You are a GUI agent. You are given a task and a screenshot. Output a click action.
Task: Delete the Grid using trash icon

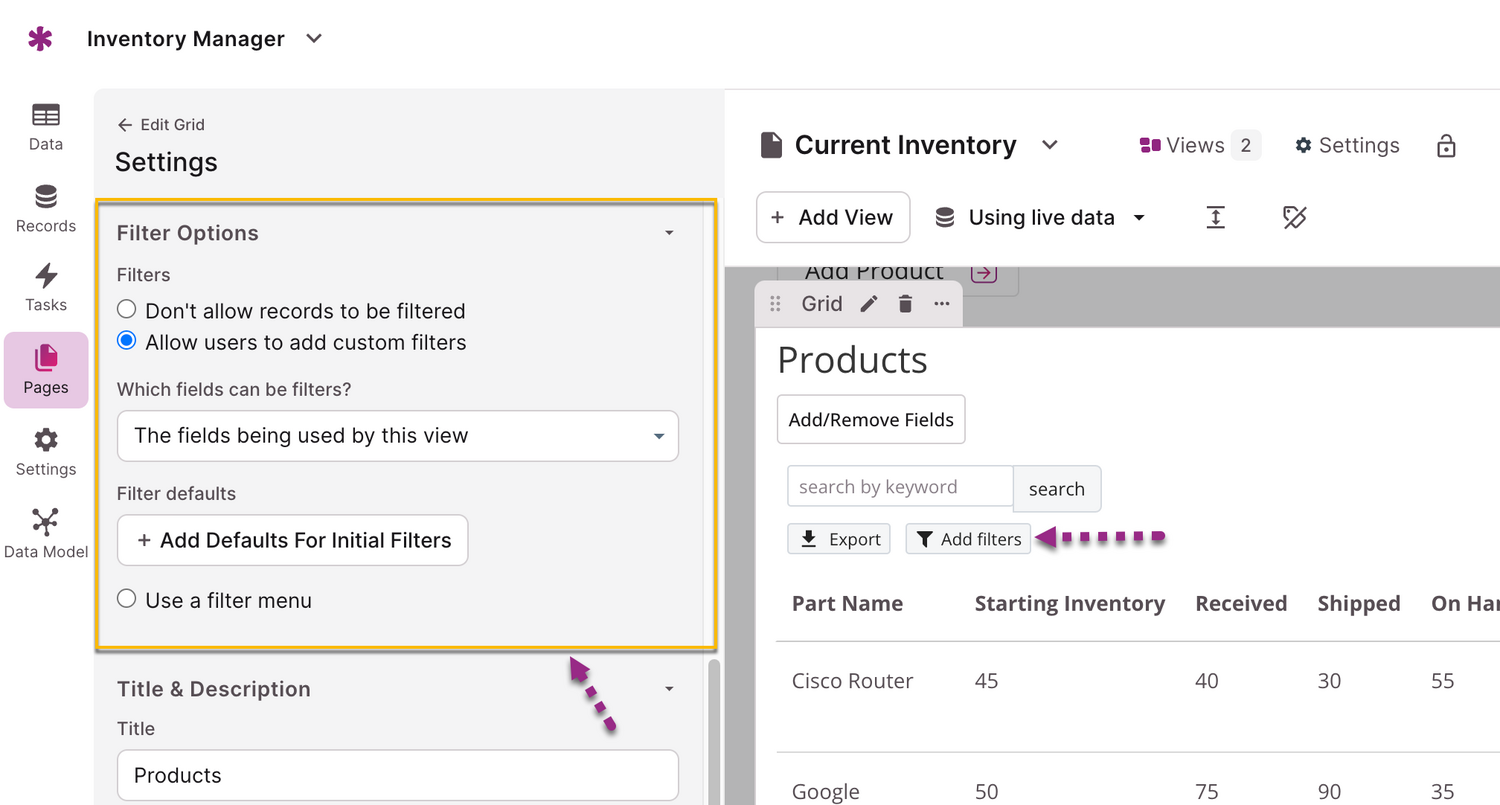[x=905, y=304]
